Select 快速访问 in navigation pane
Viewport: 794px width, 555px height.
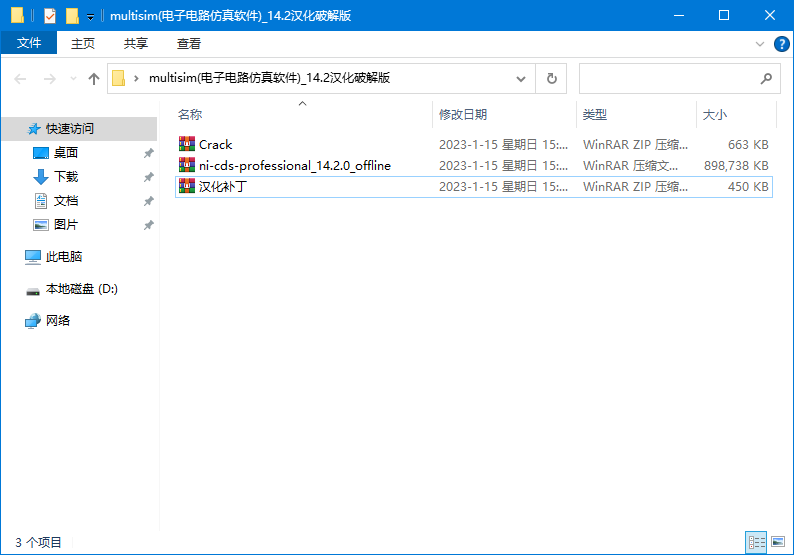tap(80, 129)
